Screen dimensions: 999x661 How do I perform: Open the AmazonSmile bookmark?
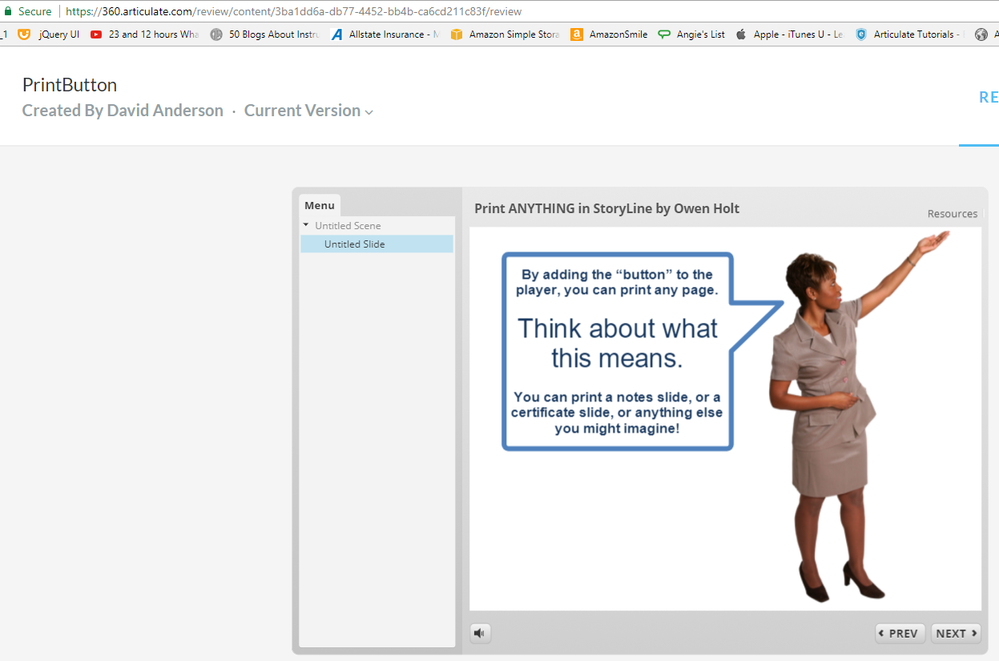click(609, 34)
